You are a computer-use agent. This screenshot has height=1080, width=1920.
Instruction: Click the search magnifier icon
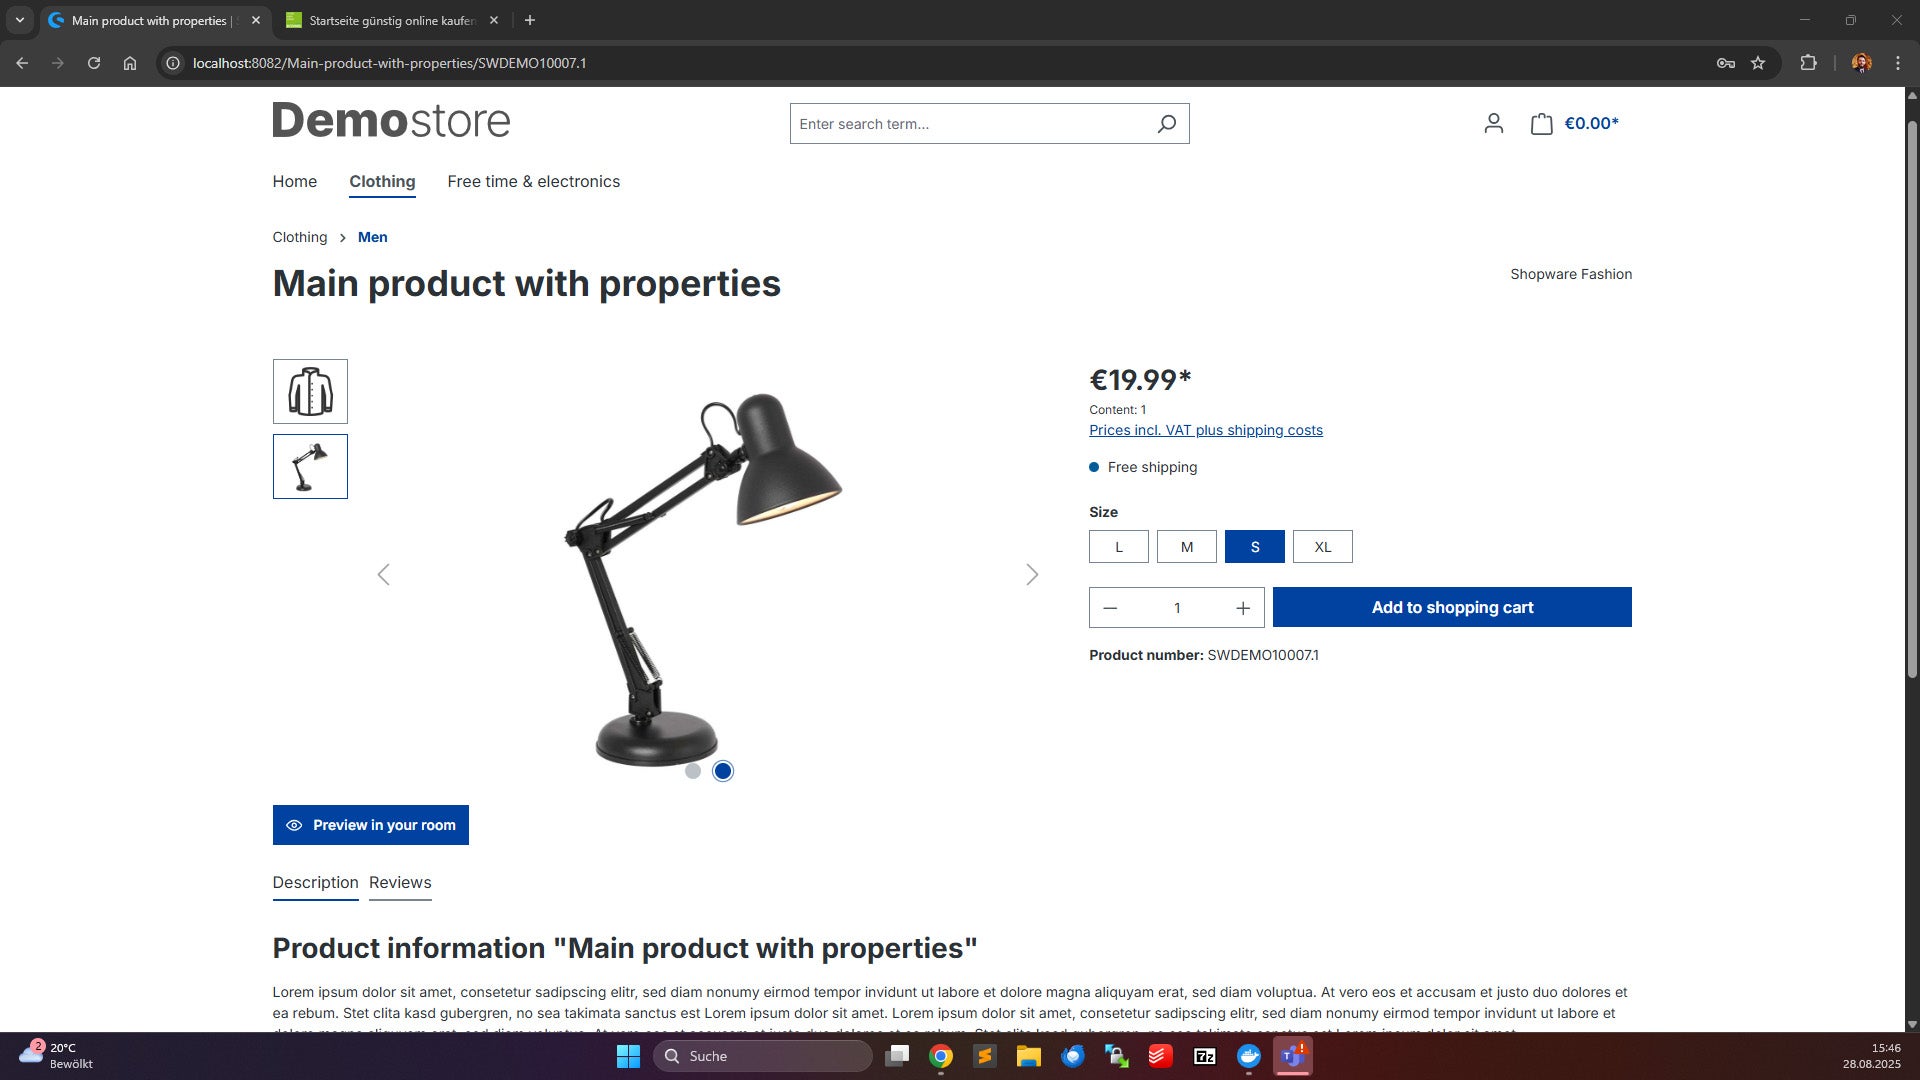(x=1166, y=124)
